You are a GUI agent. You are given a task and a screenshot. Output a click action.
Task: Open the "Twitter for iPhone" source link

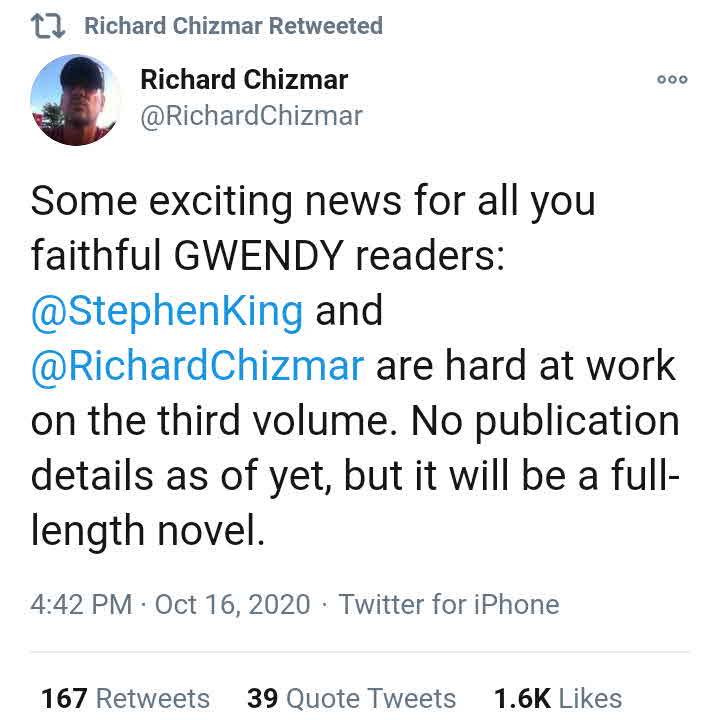tap(448, 604)
